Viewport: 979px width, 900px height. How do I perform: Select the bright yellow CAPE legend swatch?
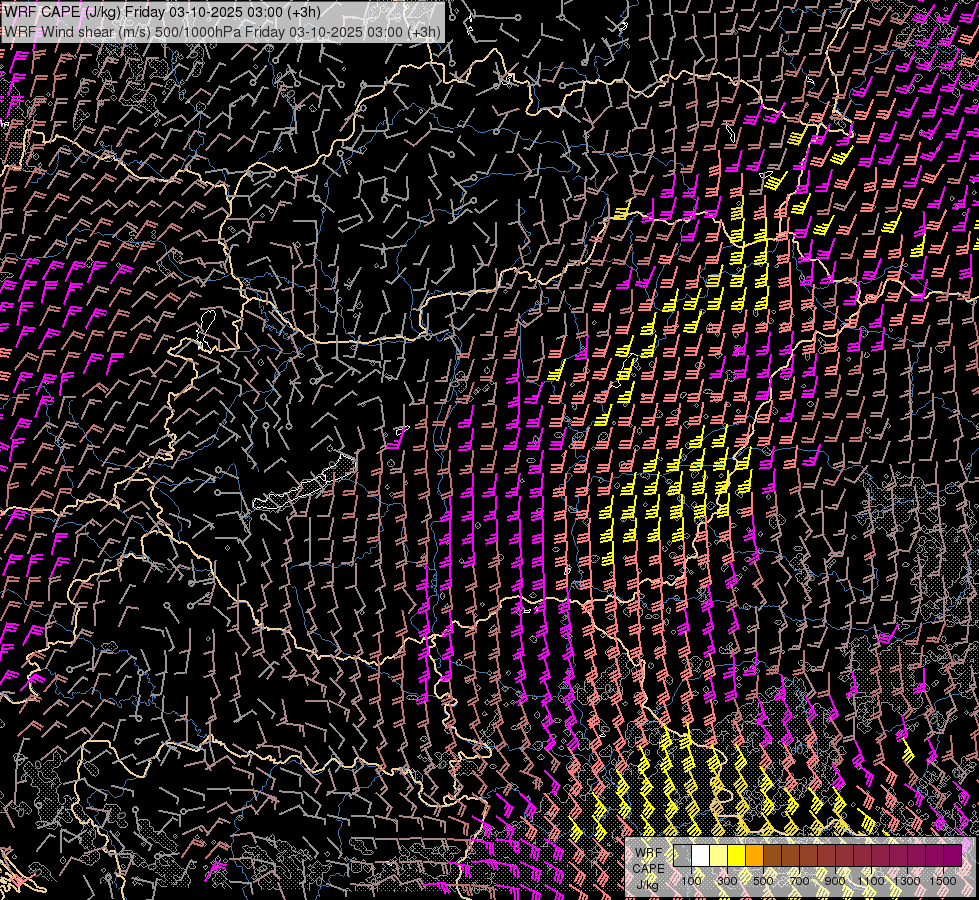coord(737,856)
